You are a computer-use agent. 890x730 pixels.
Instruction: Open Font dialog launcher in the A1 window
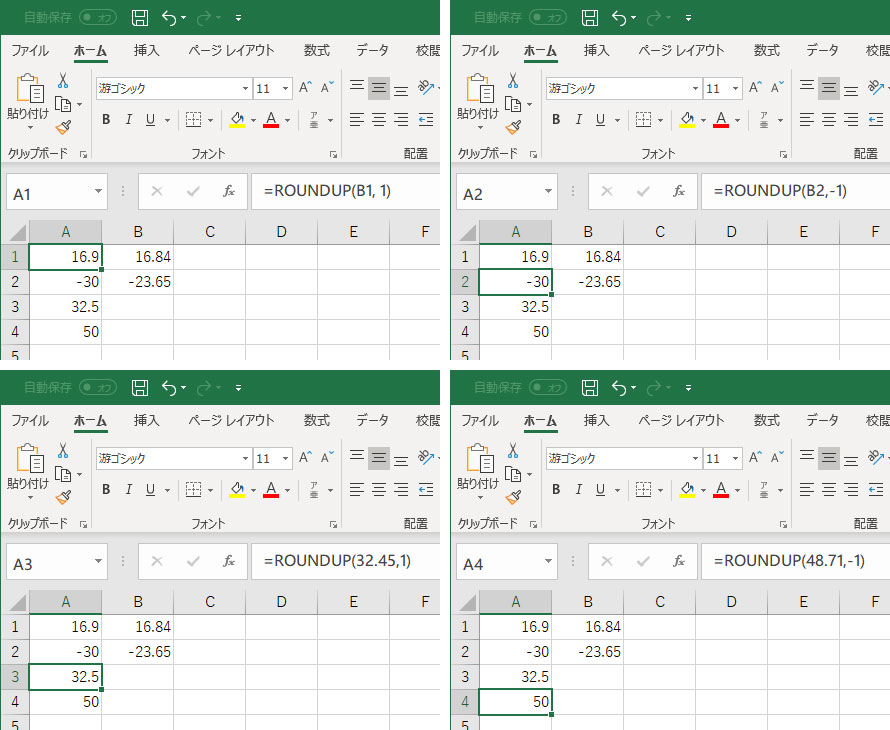tap(333, 154)
